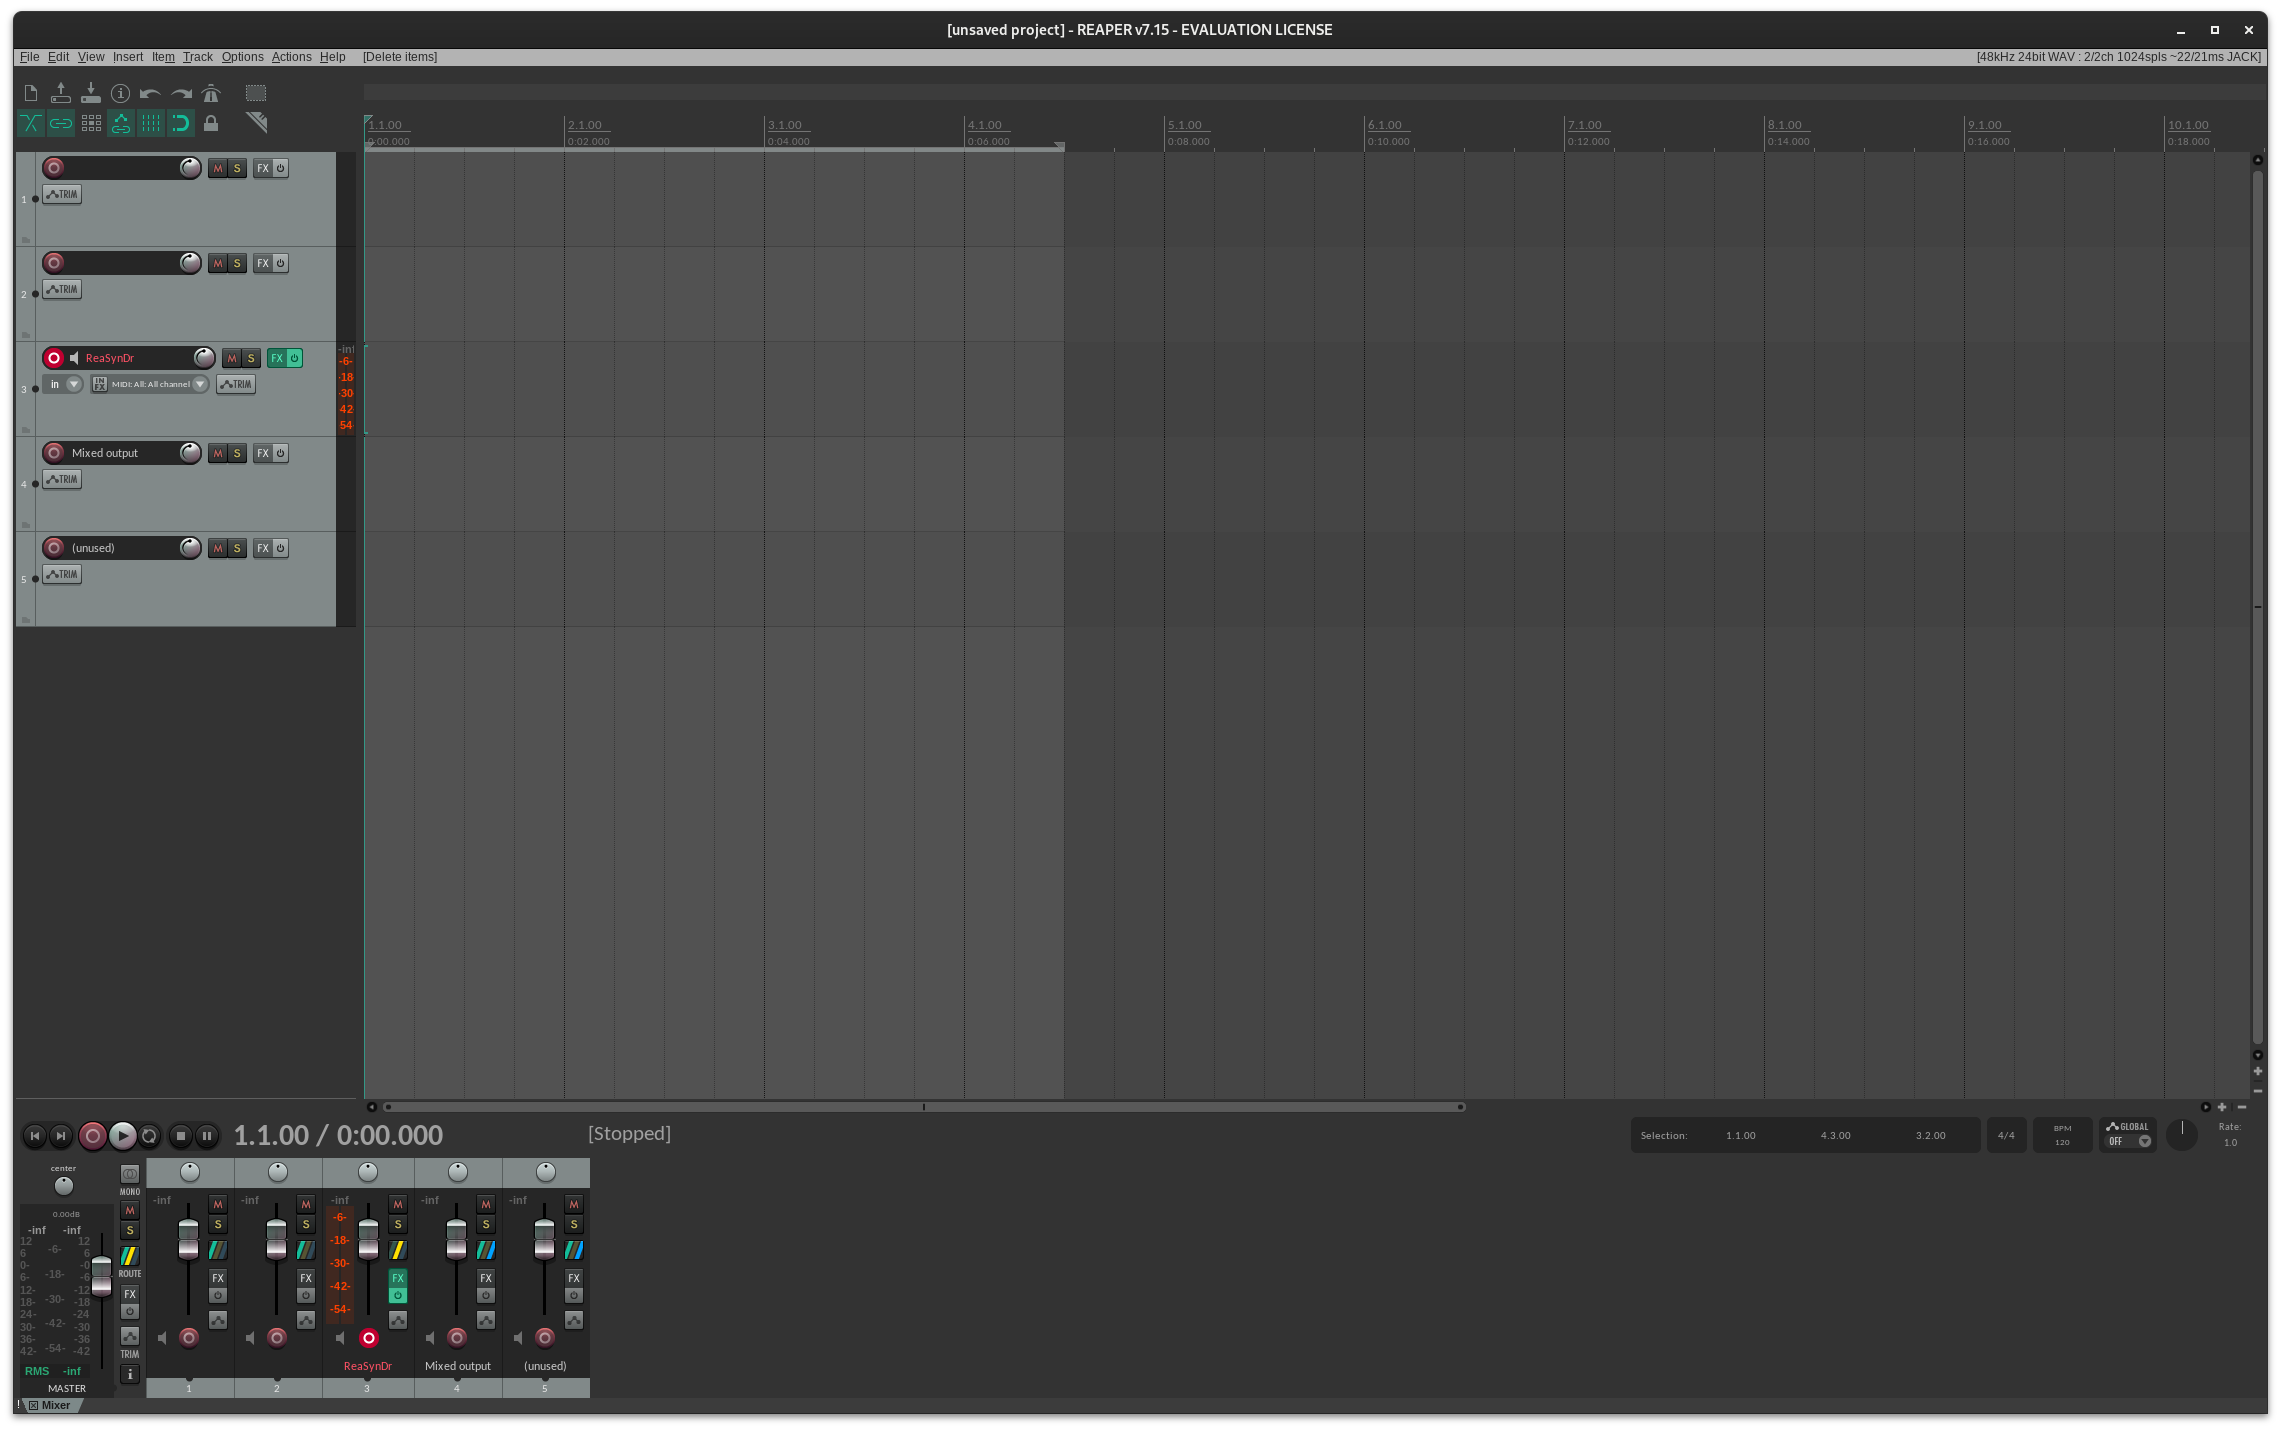Open MIDI: All channel input dropdown
Viewport: 2281px width, 1430px height.
tap(159, 384)
